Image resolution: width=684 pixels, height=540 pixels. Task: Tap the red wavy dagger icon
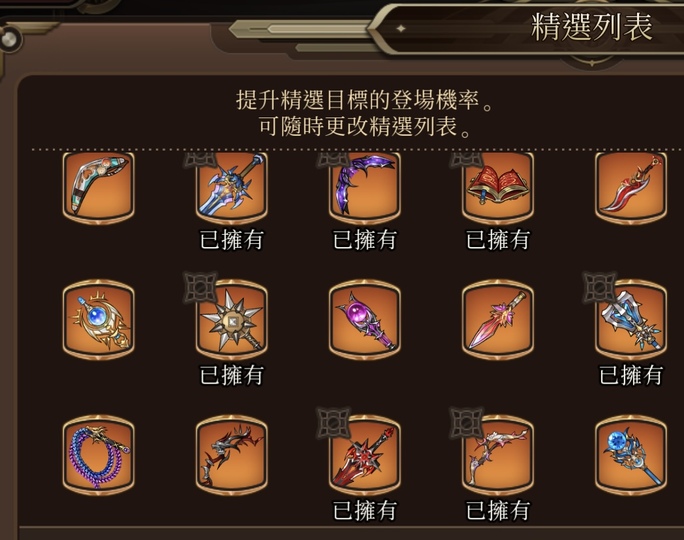tap(631, 187)
